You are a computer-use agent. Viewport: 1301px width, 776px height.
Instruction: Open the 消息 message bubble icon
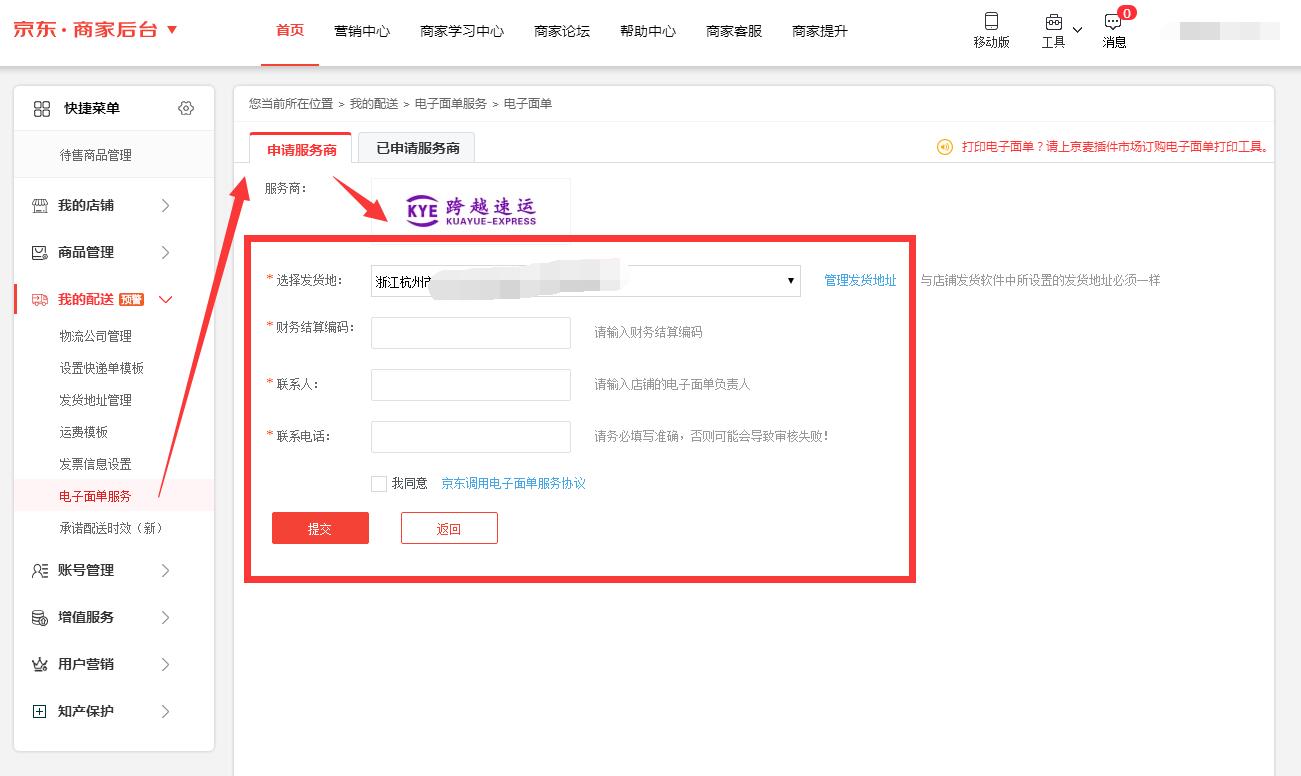coord(1113,22)
